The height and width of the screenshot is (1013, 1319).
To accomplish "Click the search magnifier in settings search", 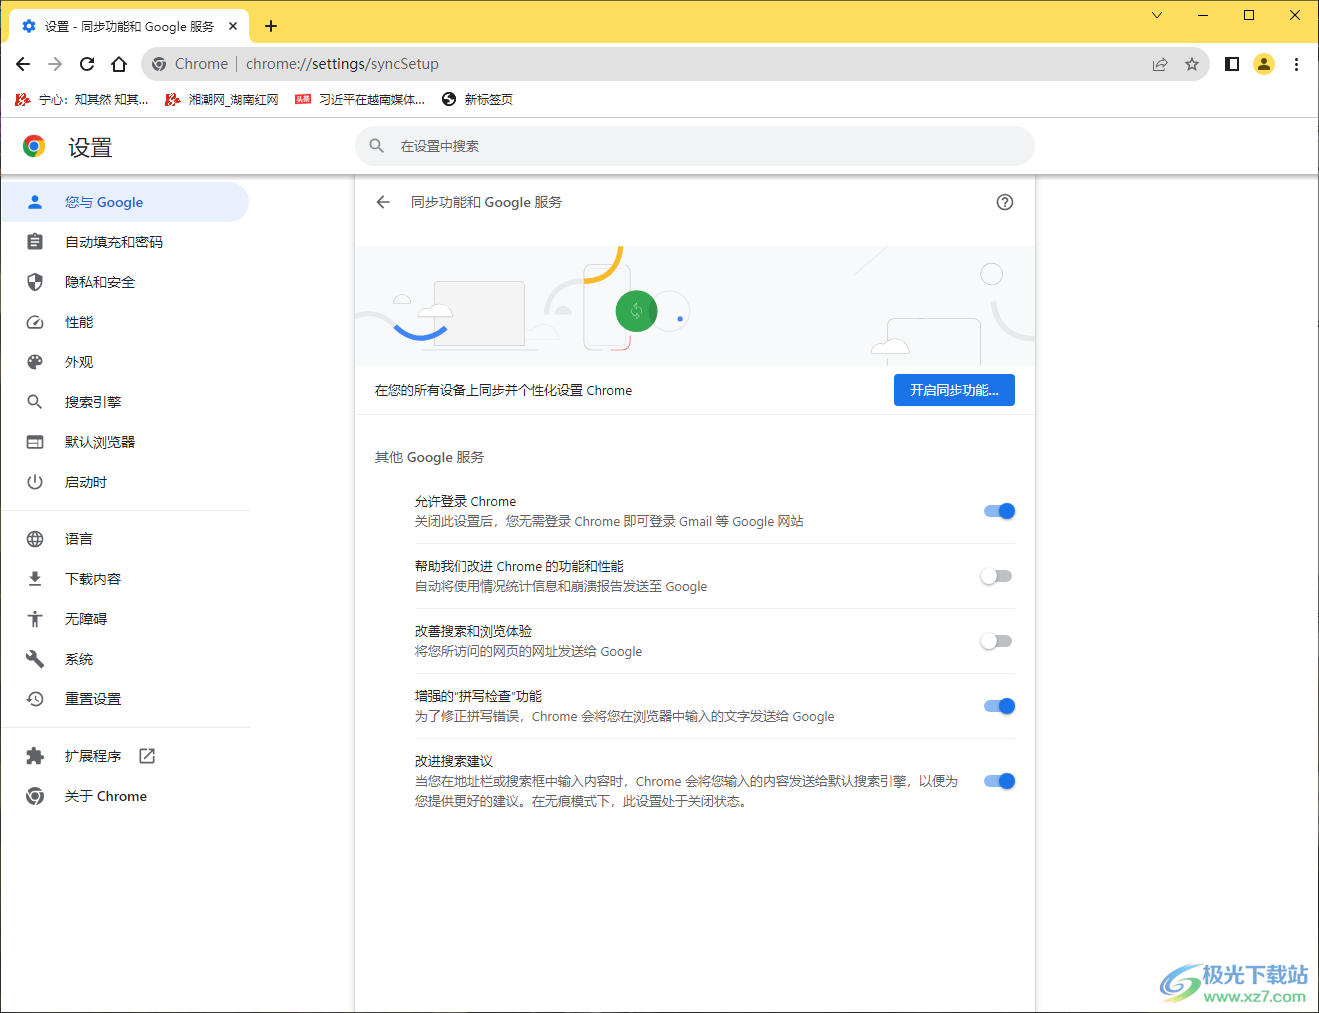I will [377, 146].
